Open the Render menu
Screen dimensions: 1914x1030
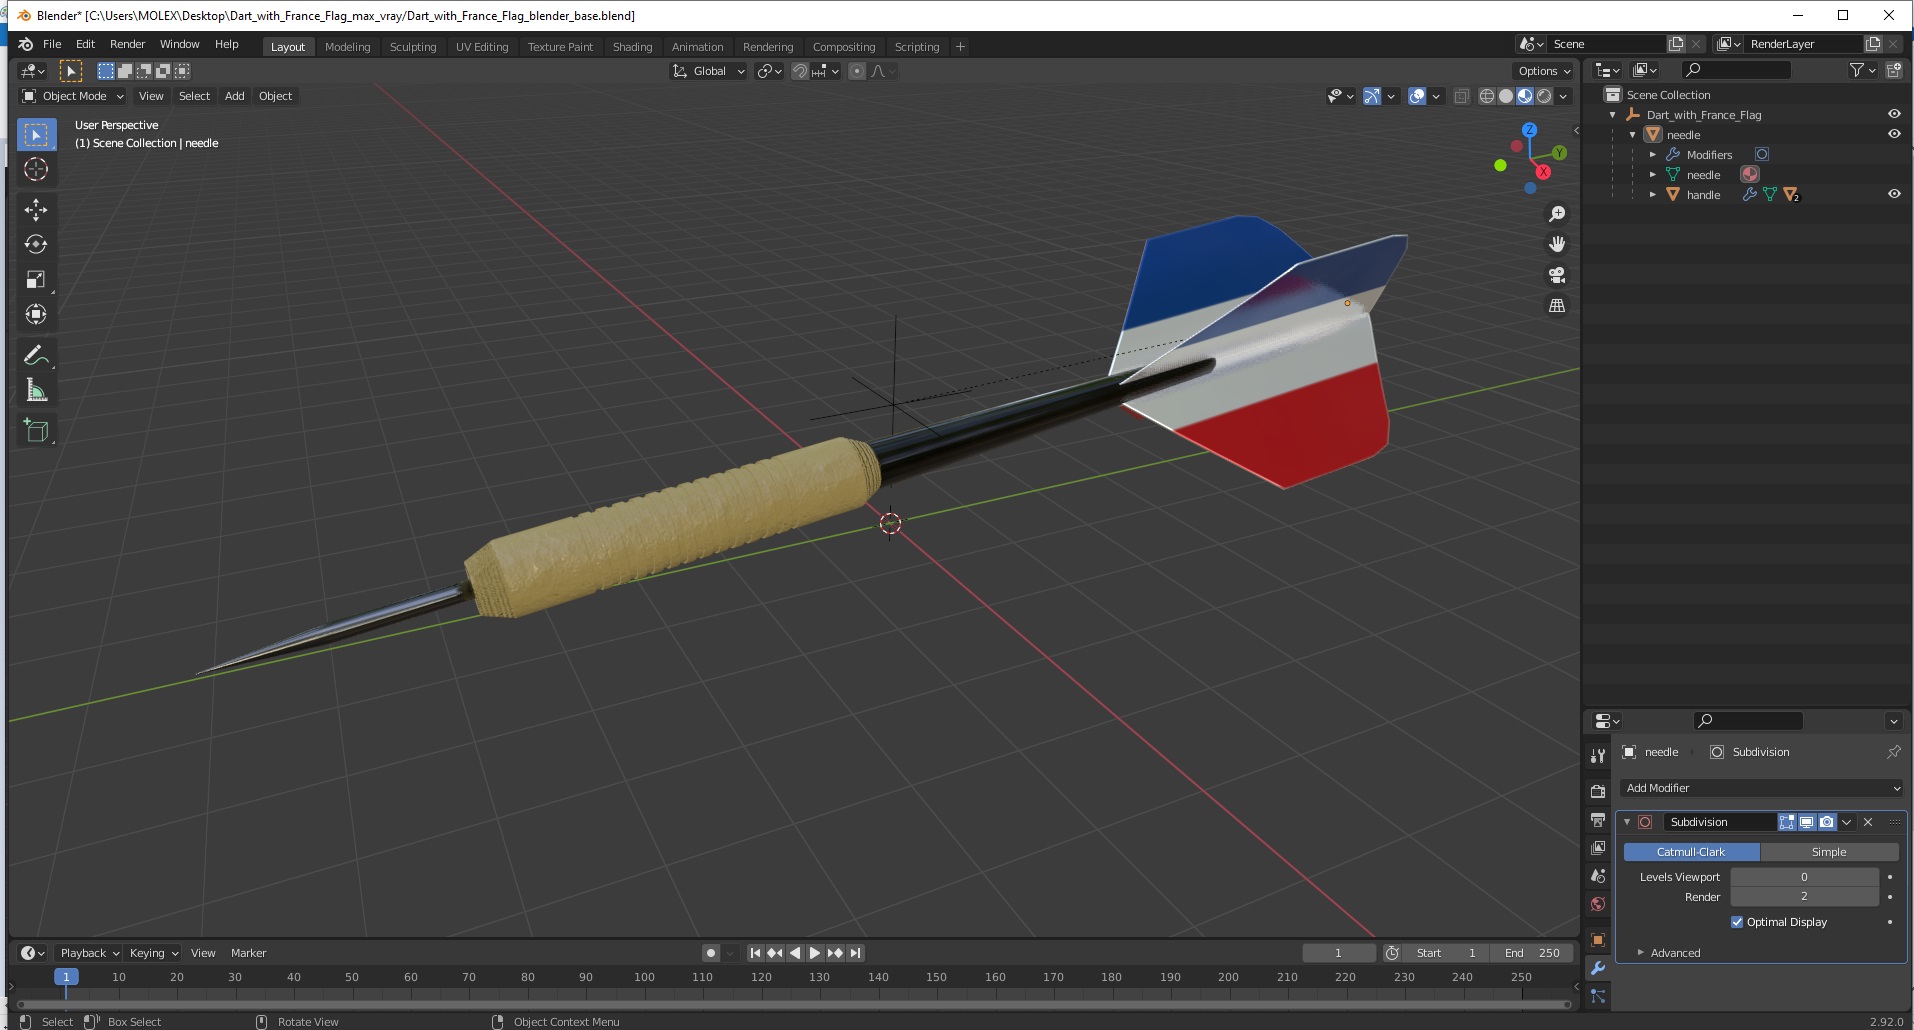(127, 44)
